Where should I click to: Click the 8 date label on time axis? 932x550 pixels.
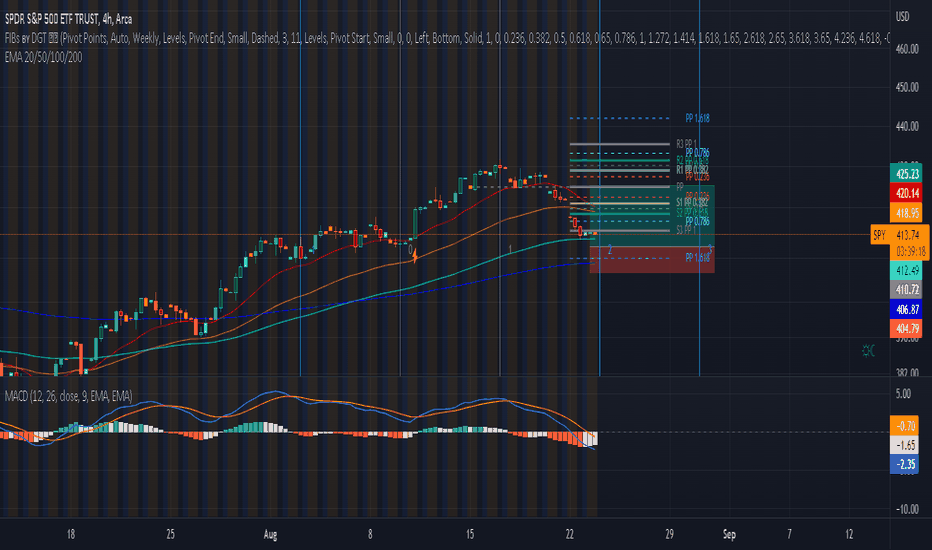click(370, 535)
